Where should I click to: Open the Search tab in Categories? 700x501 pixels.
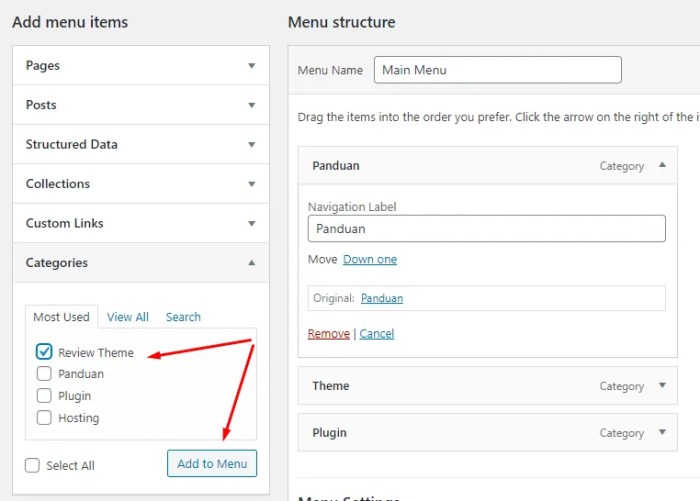(183, 317)
